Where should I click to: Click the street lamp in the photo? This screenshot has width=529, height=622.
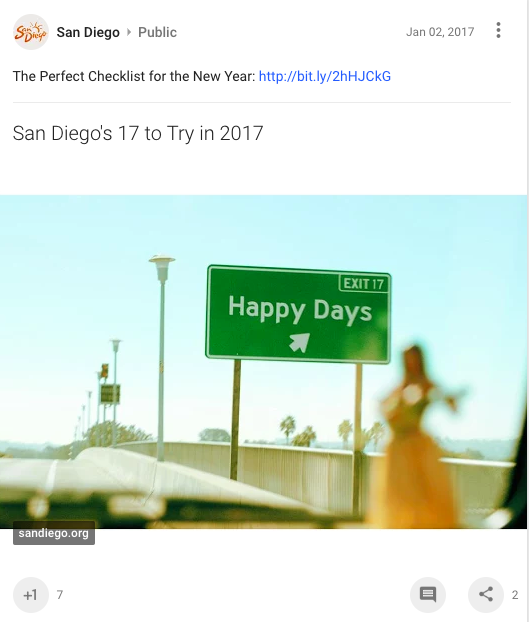(x=161, y=357)
